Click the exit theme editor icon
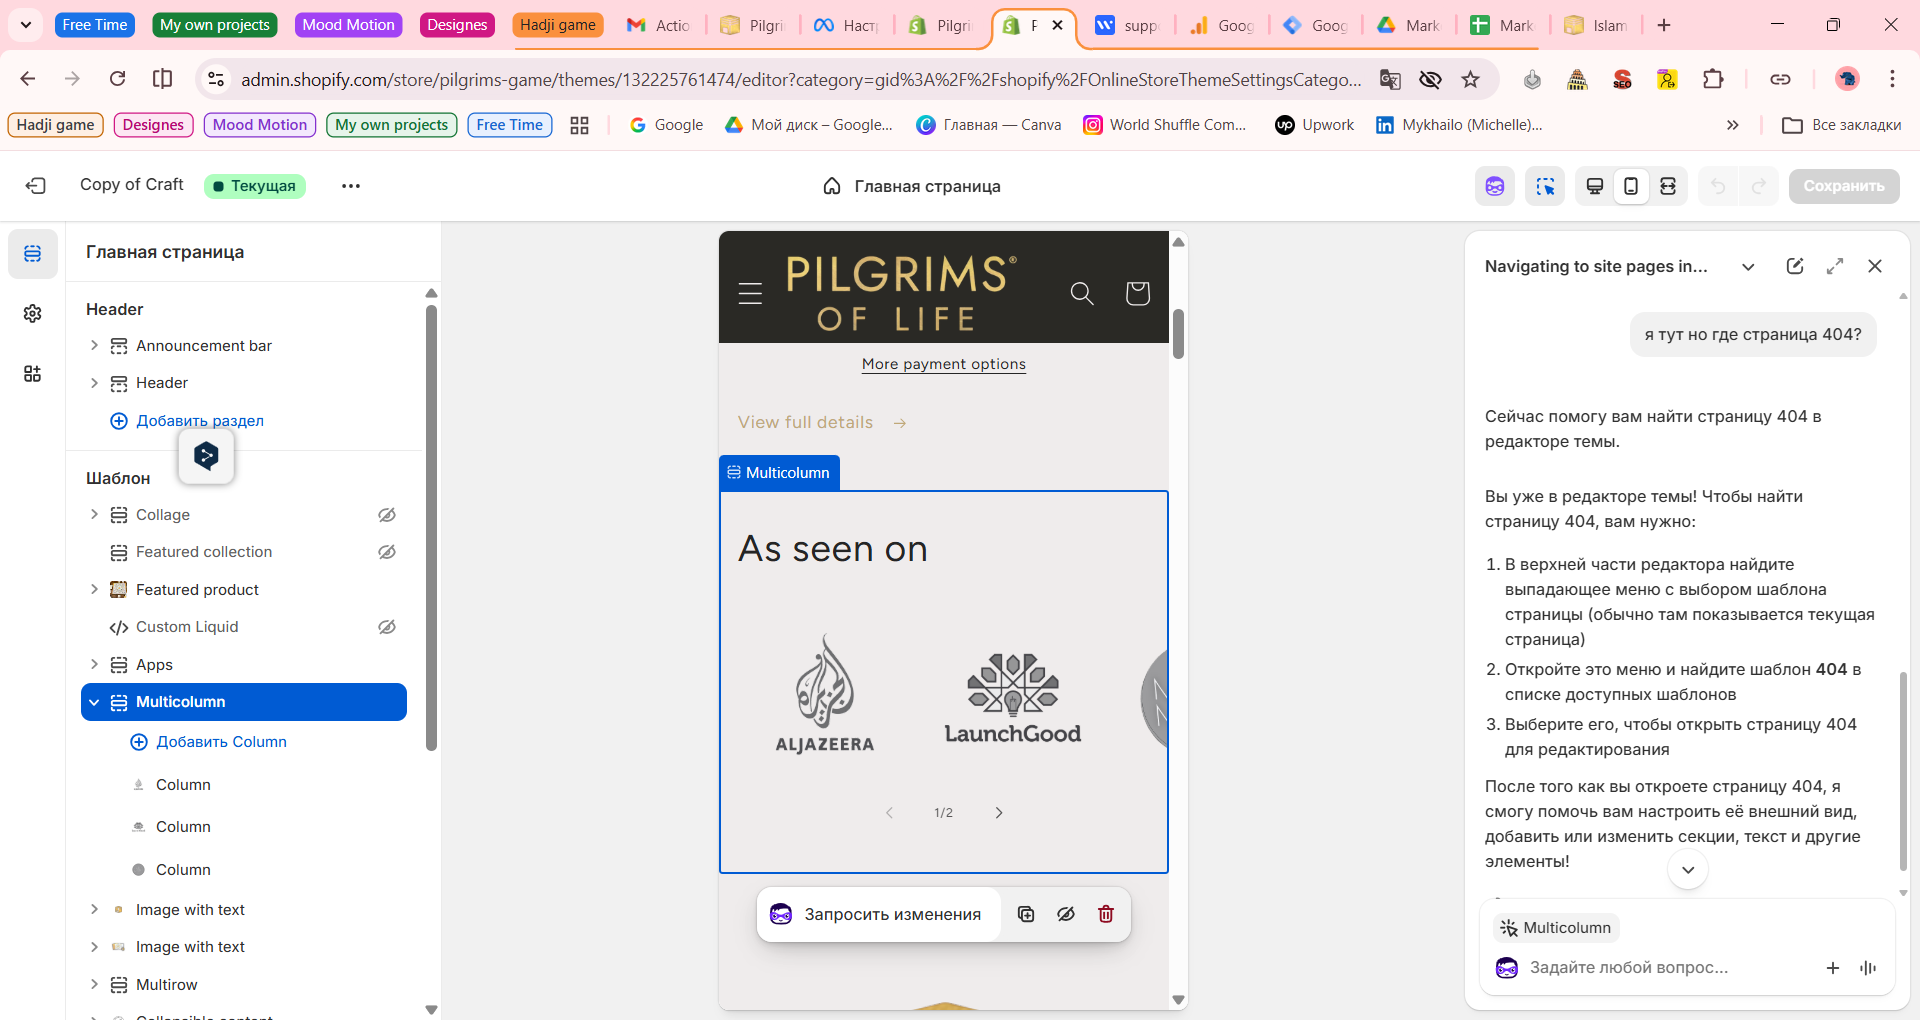1920x1020 pixels. (36, 186)
